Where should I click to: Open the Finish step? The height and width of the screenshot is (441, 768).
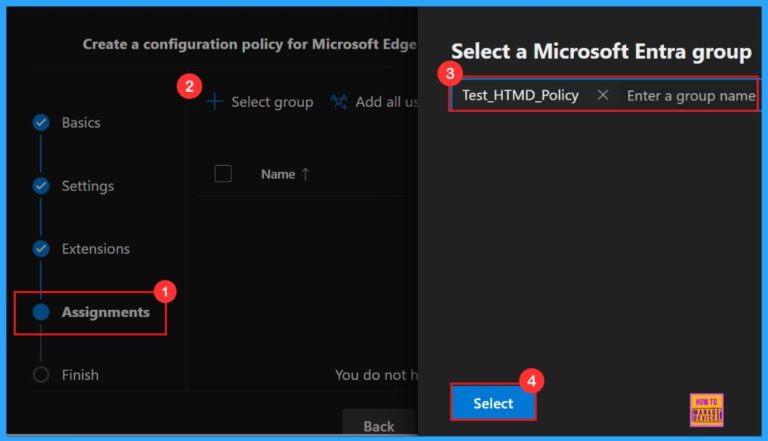tap(80, 375)
